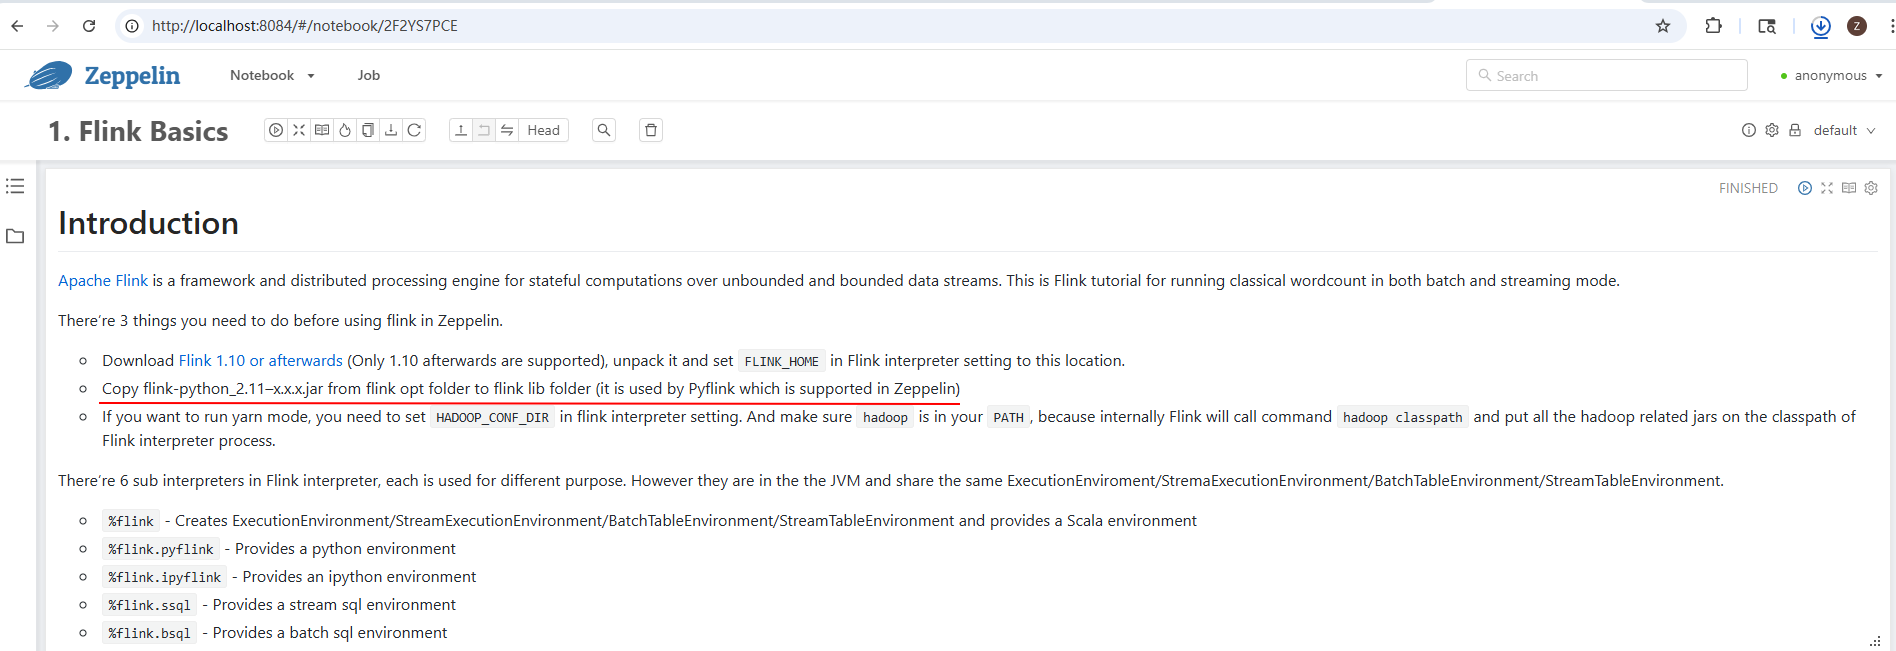Click the HADOOP_CONF_DIR code label
1896x651 pixels.
(492, 418)
